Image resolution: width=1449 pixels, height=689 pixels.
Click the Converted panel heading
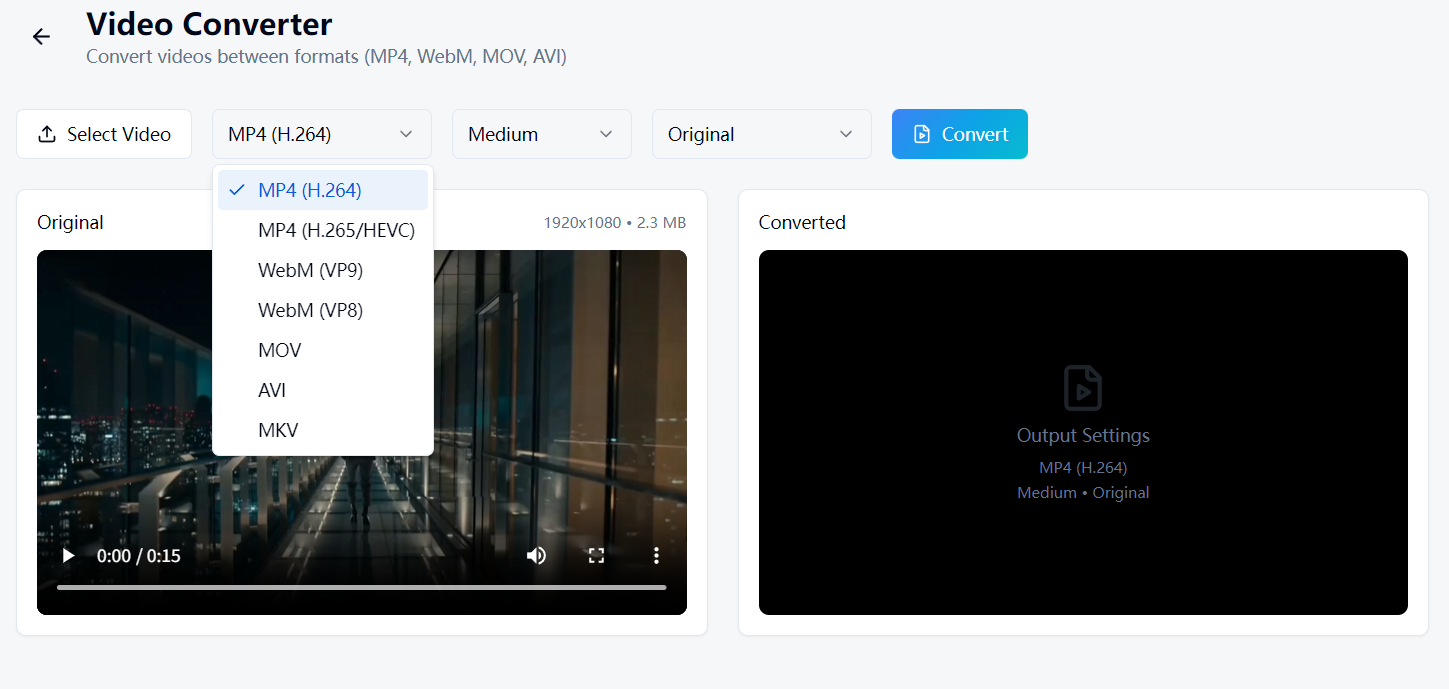(802, 222)
